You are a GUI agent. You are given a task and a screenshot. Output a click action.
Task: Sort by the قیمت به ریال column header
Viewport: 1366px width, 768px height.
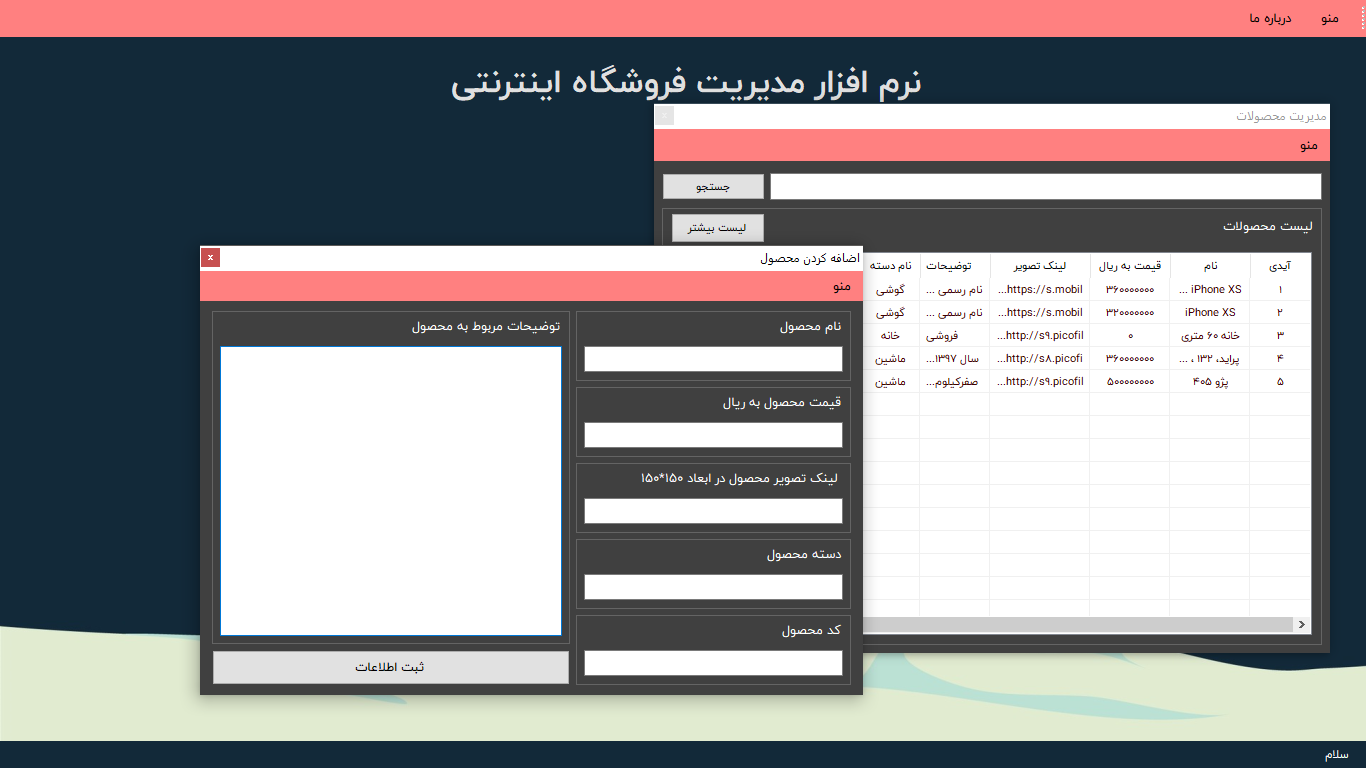[1129, 266]
